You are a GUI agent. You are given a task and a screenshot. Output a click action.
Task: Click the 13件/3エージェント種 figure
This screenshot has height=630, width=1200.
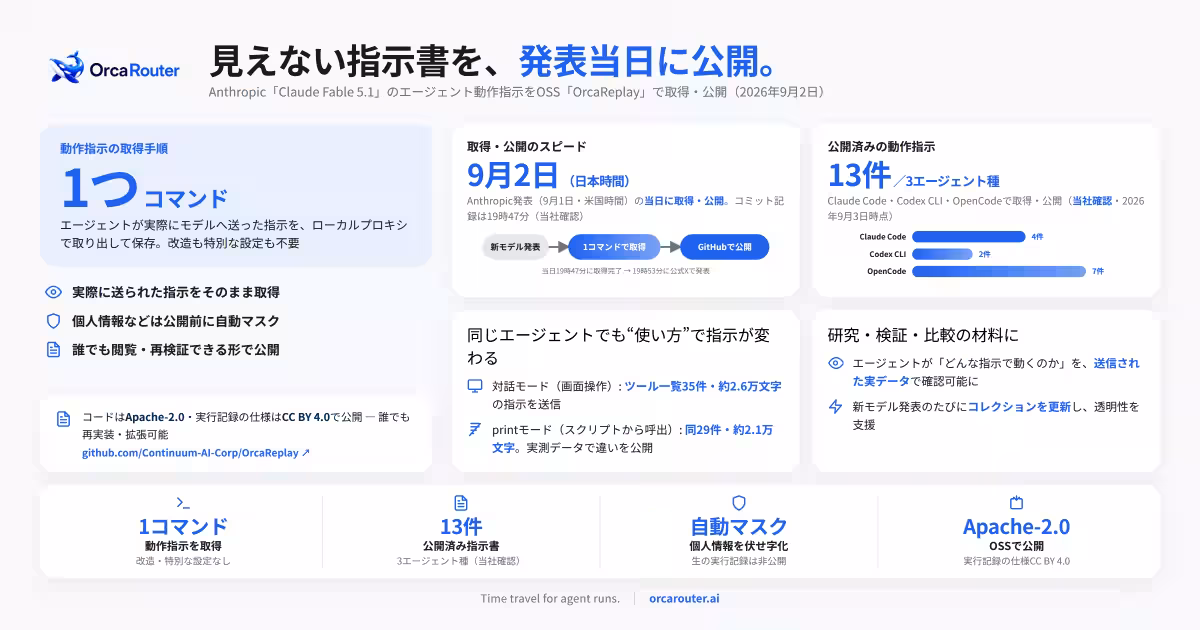click(913, 176)
